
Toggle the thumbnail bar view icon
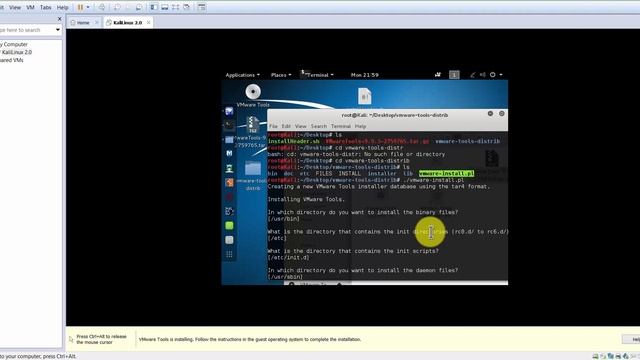164,7
